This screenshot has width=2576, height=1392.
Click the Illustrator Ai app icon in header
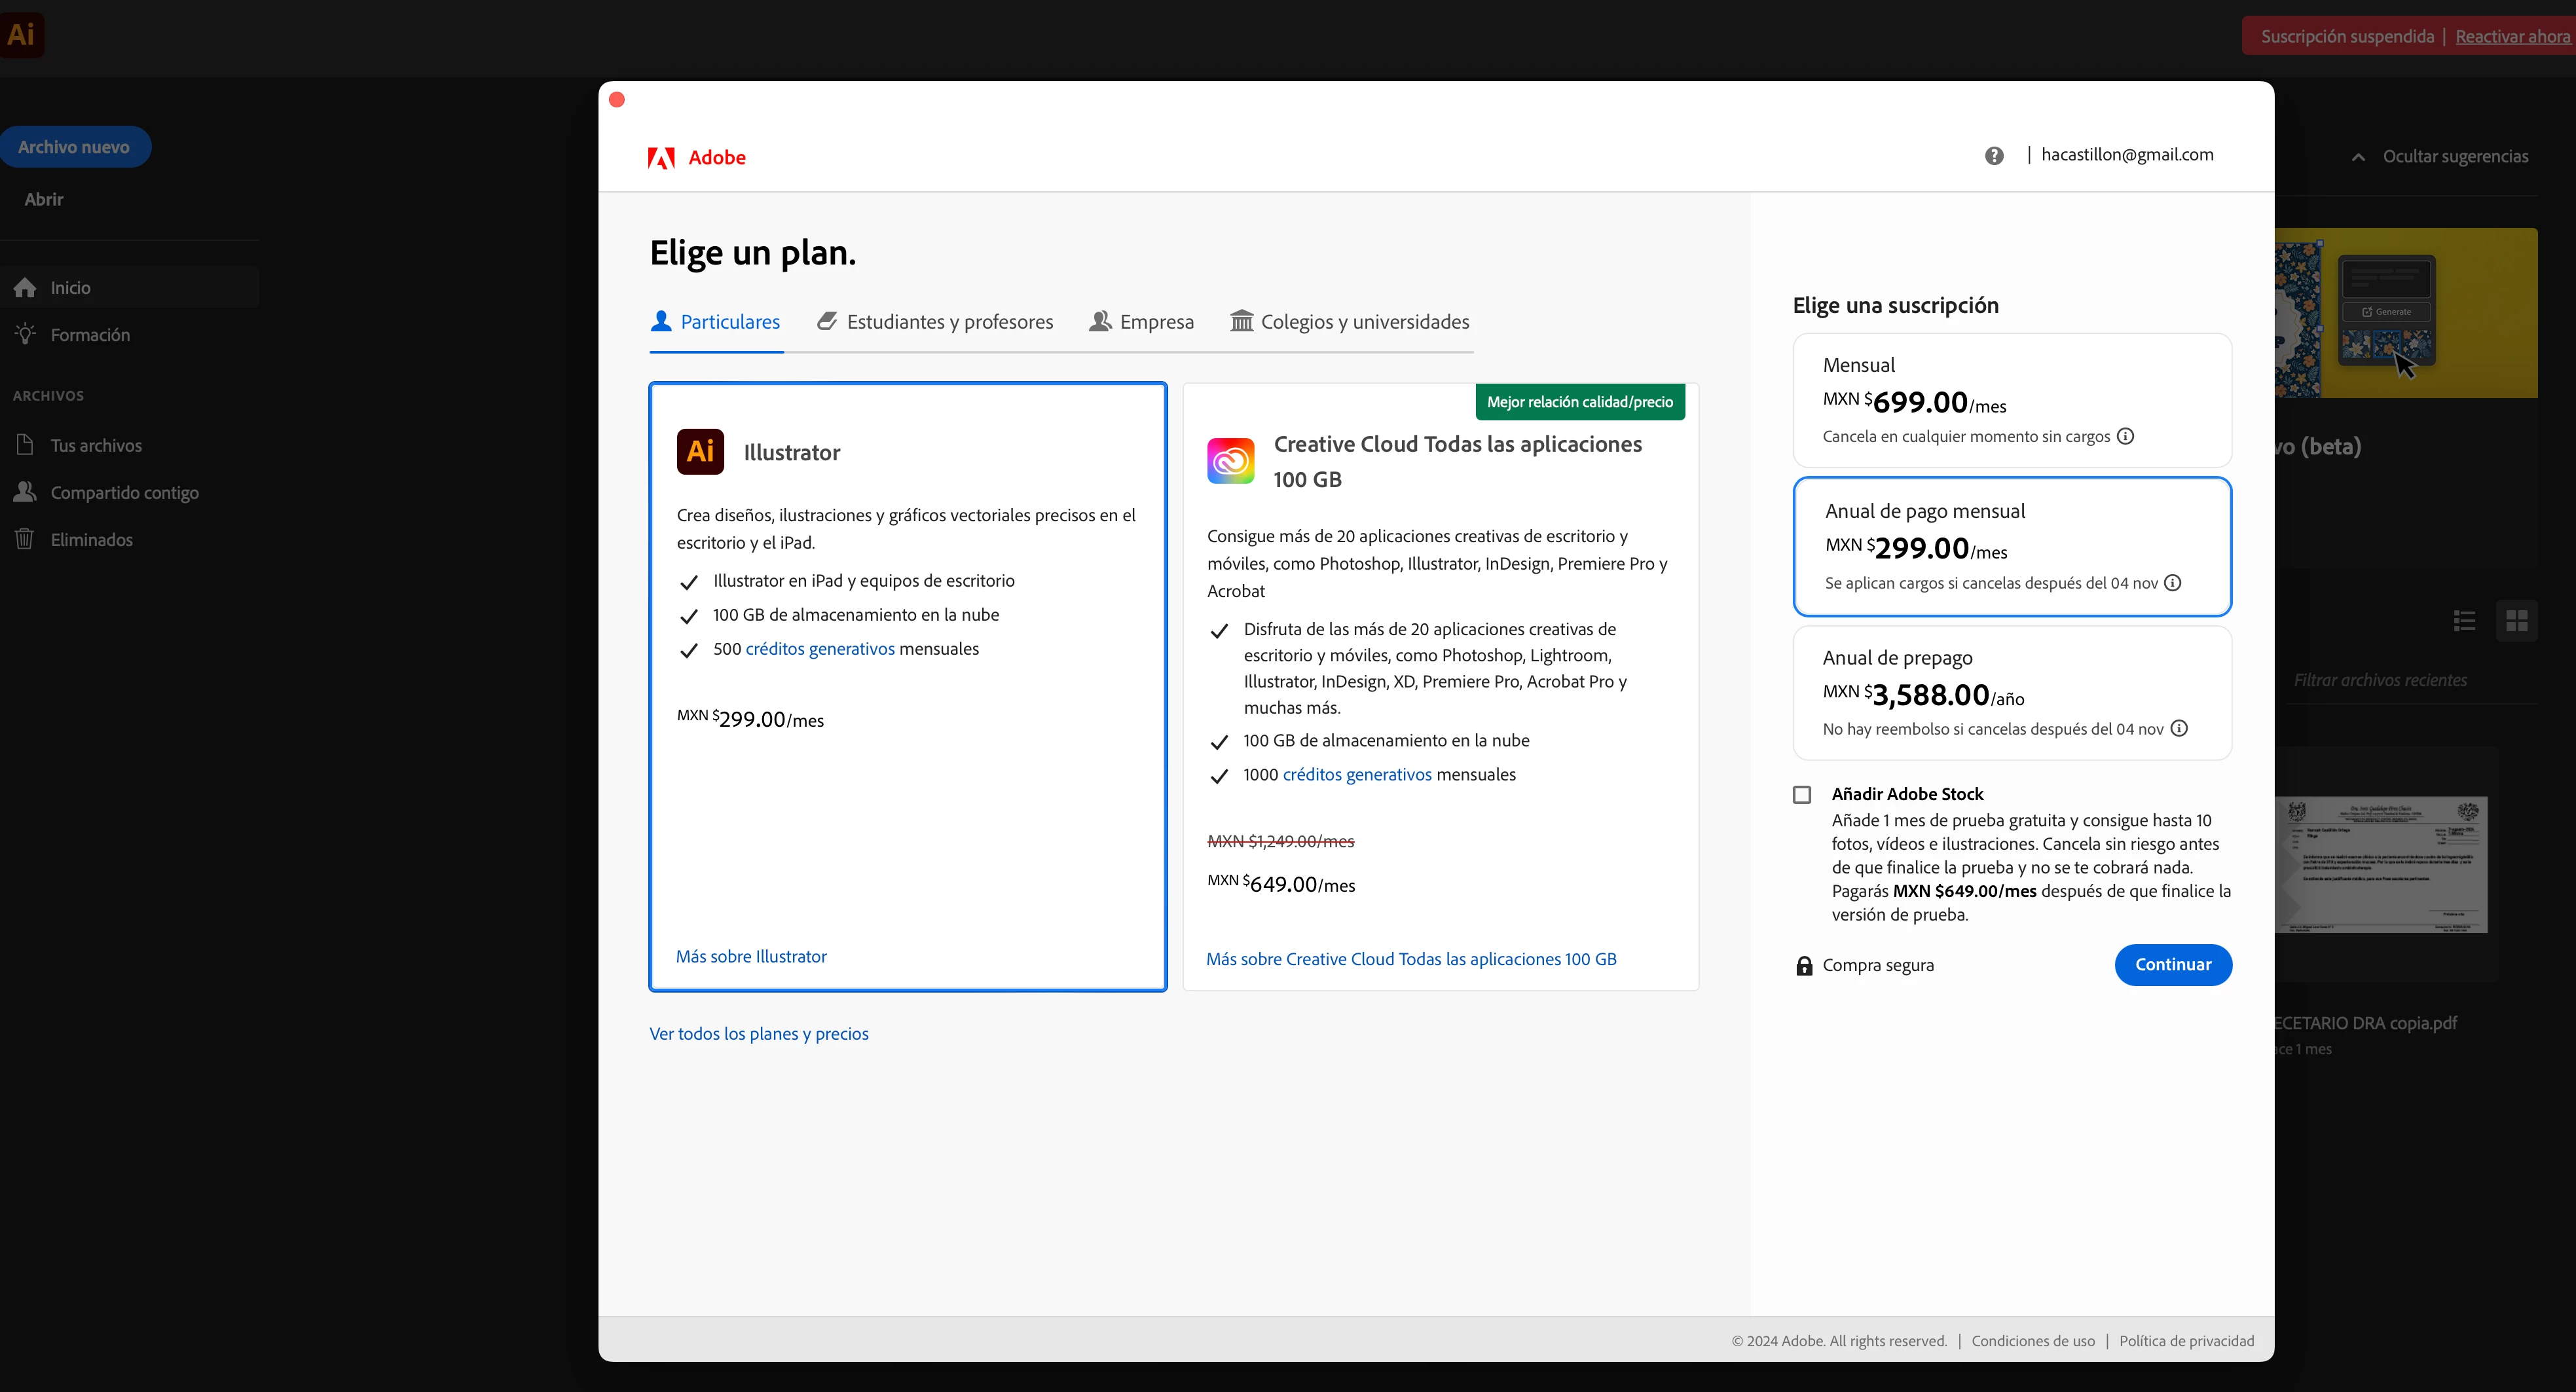pyautogui.click(x=21, y=35)
